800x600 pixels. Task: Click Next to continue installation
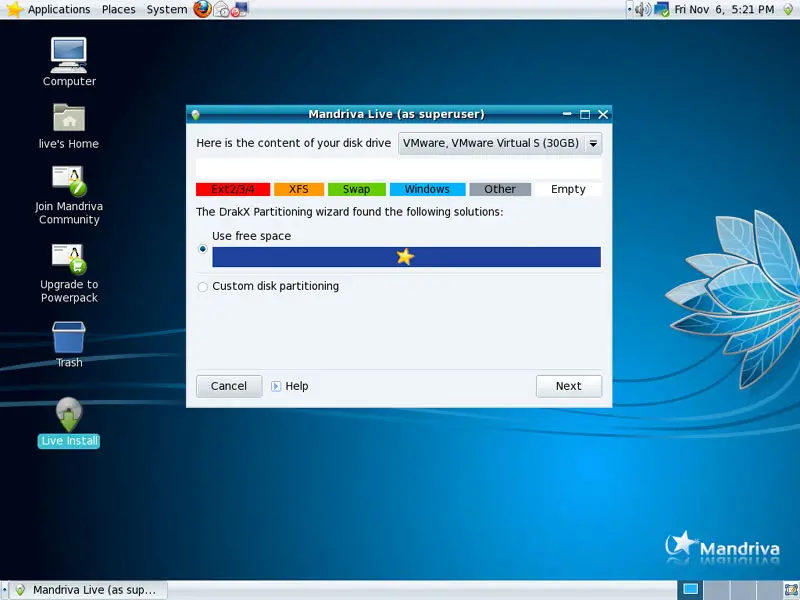tap(569, 386)
